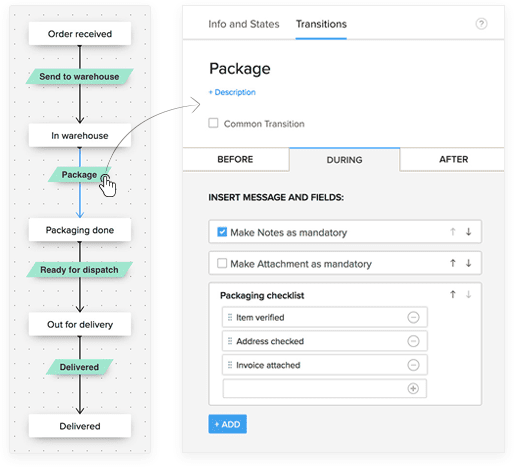Enable the Common Transition checkbox
The image size is (514, 467).
[x=213, y=123]
